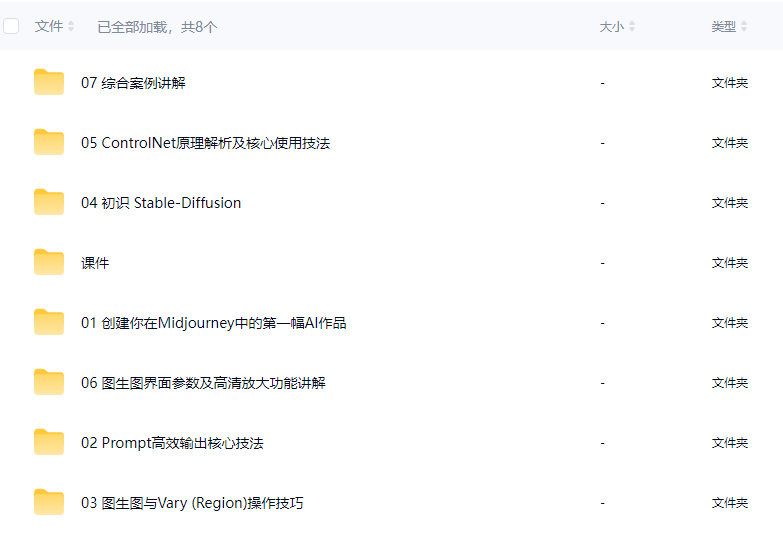The height and width of the screenshot is (537, 783).
Task: Open the 07 综合案例讲解 folder name
Action: (133, 83)
